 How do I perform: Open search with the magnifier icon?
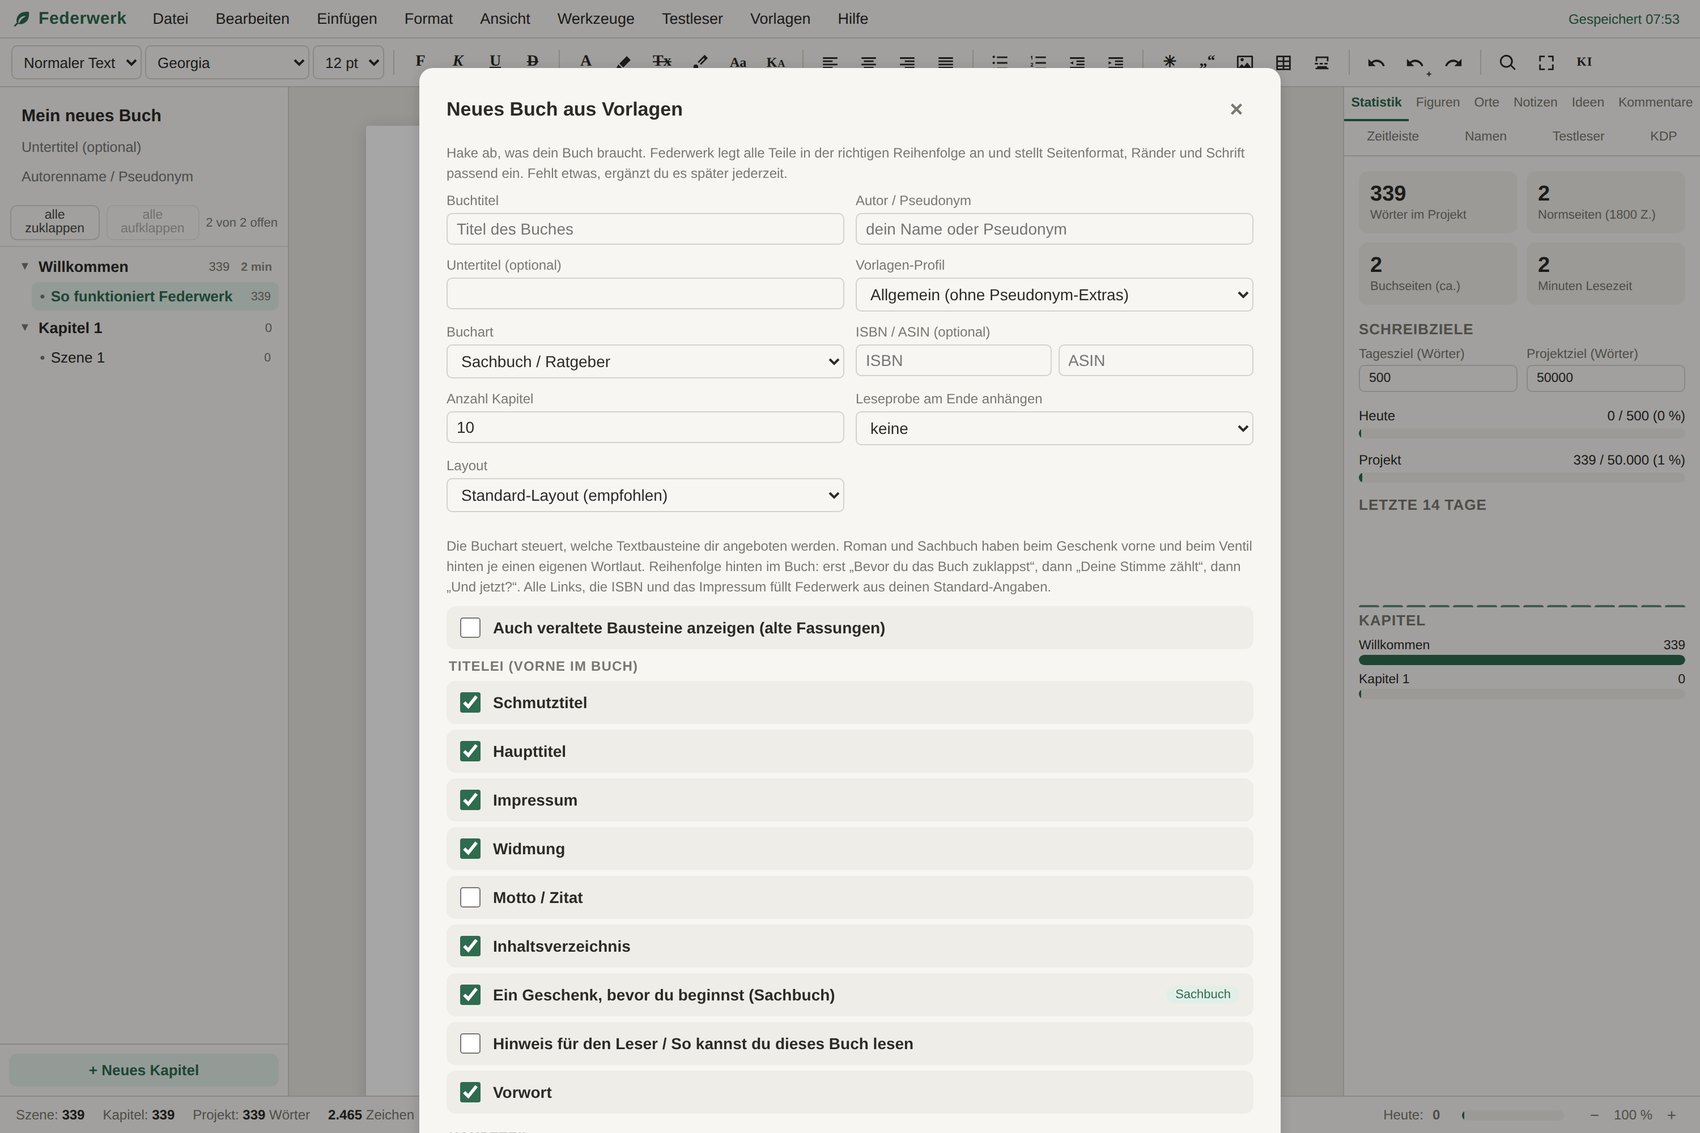pyautogui.click(x=1507, y=62)
